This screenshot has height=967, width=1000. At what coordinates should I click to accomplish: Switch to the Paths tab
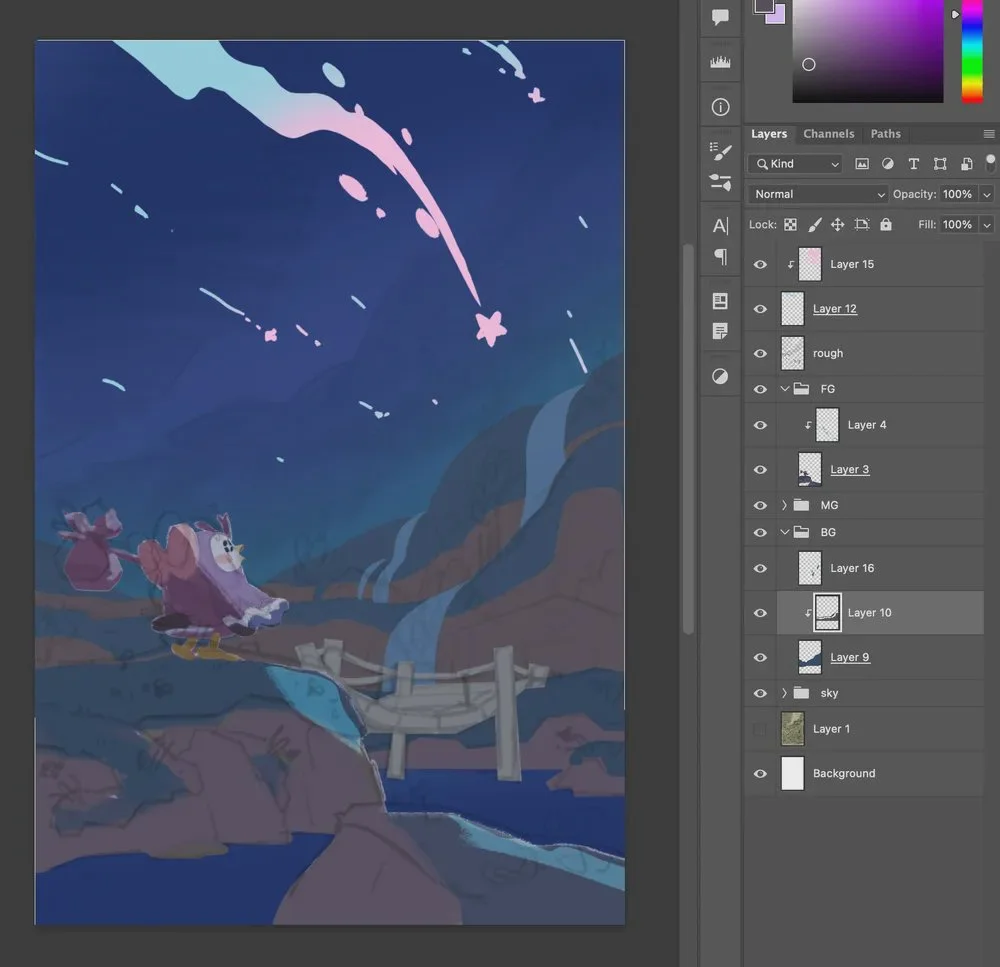click(x=885, y=134)
